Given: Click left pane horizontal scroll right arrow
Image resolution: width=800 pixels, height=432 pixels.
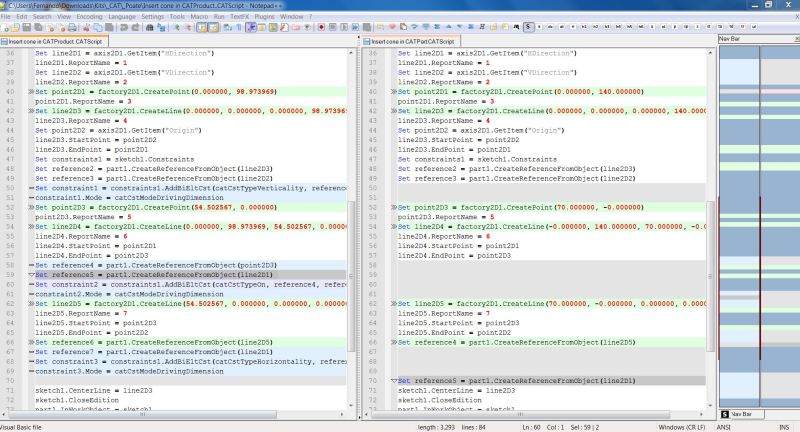Looking at the screenshot, I should (x=342, y=414).
